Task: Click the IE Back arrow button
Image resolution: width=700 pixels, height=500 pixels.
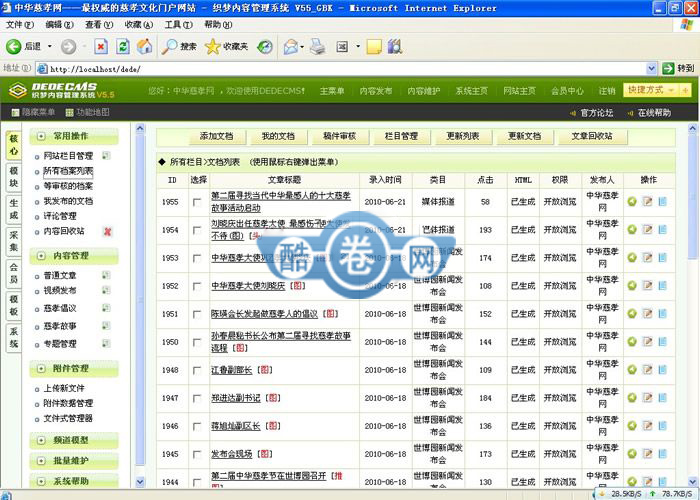Action: coord(13,46)
